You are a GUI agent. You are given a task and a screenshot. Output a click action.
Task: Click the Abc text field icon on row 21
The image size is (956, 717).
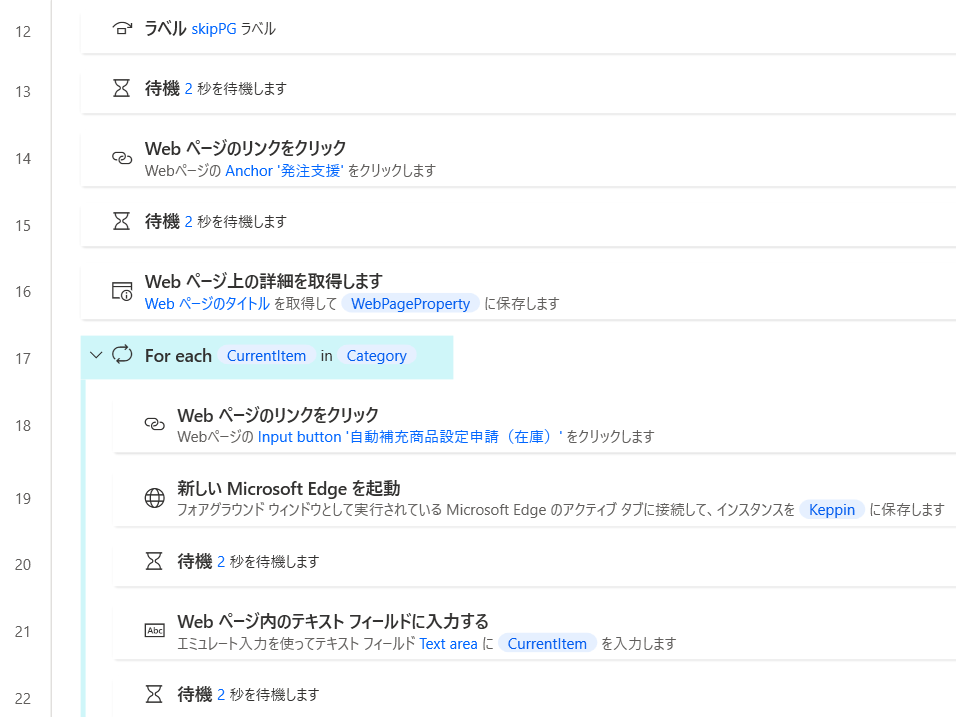(154, 630)
